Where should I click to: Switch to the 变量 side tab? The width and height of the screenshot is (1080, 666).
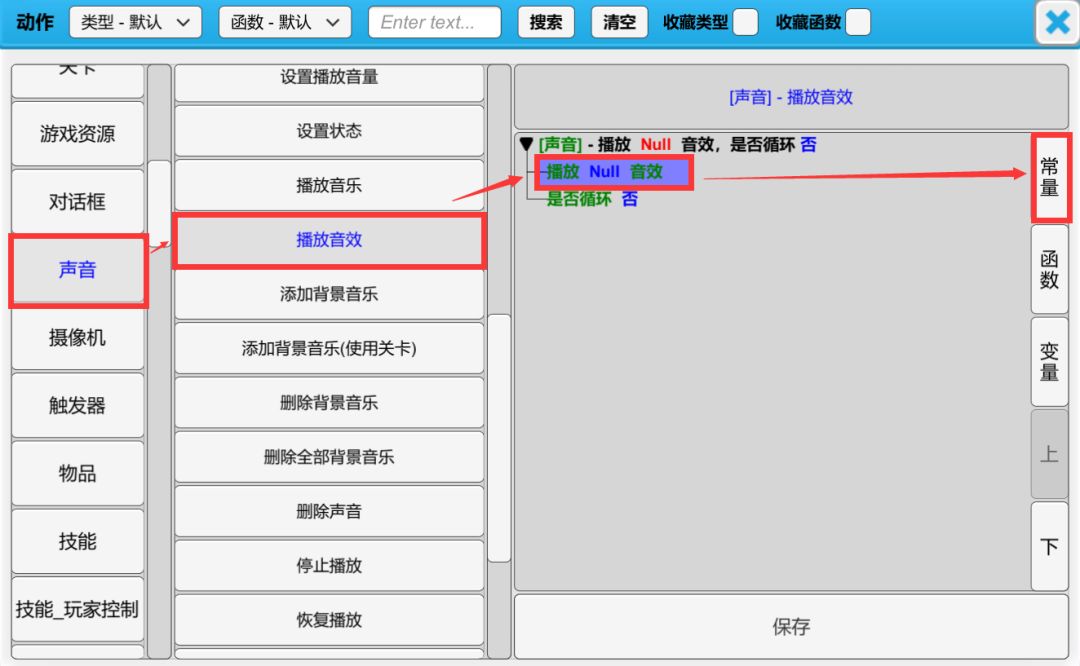pos(1049,361)
